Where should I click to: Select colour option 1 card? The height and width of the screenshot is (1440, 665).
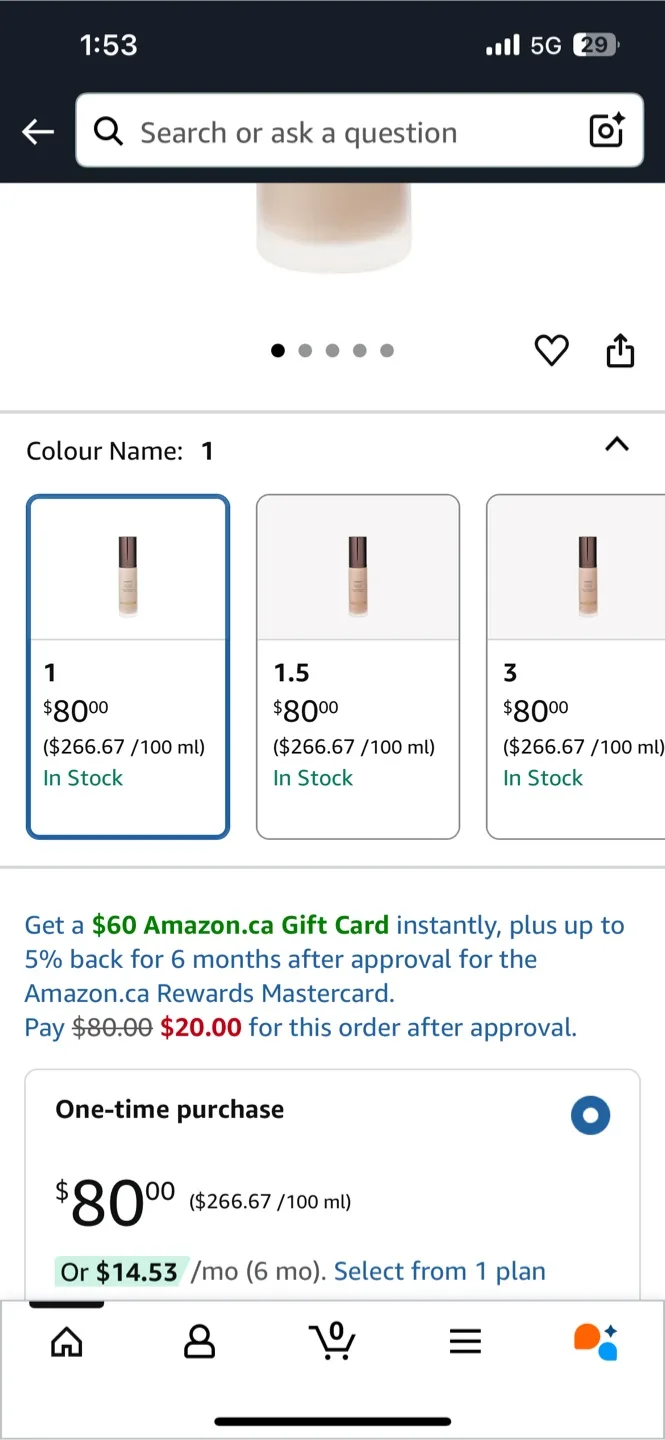point(128,666)
